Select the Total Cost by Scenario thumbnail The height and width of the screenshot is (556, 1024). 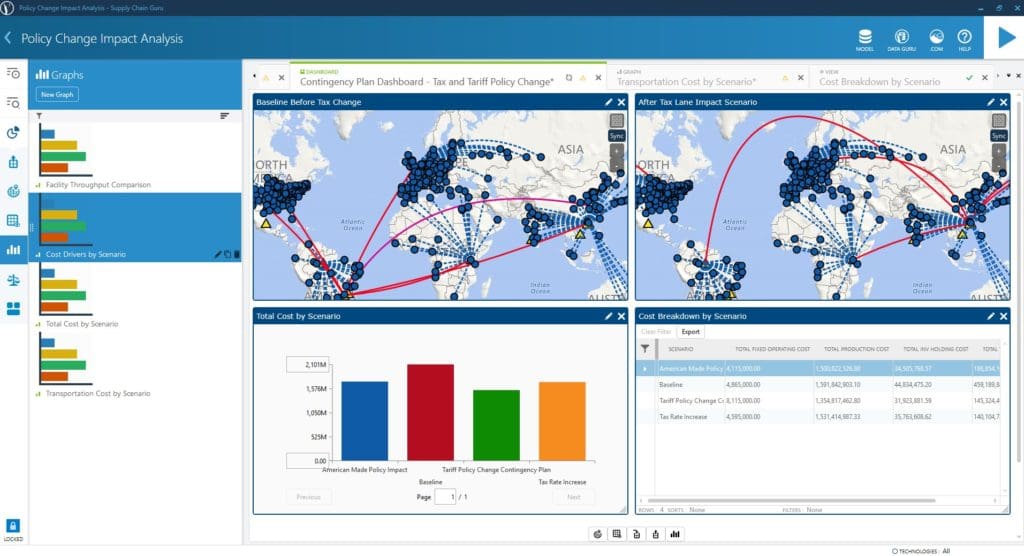coord(64,290)
